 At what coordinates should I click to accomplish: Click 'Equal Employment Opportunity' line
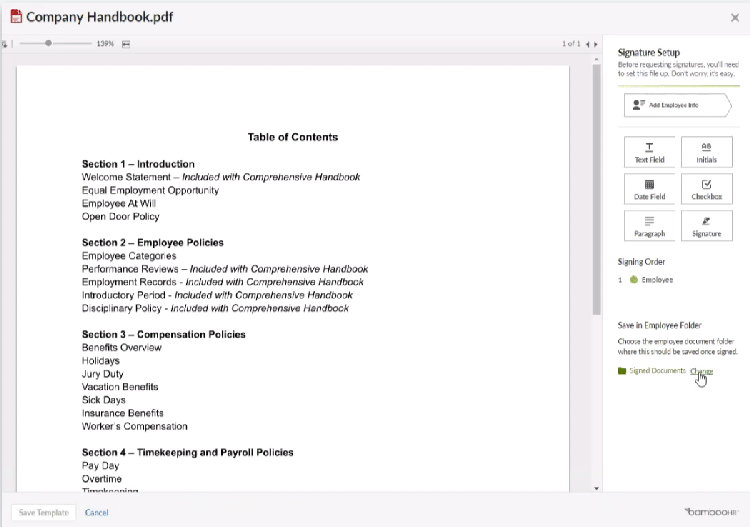pos(150,190)
